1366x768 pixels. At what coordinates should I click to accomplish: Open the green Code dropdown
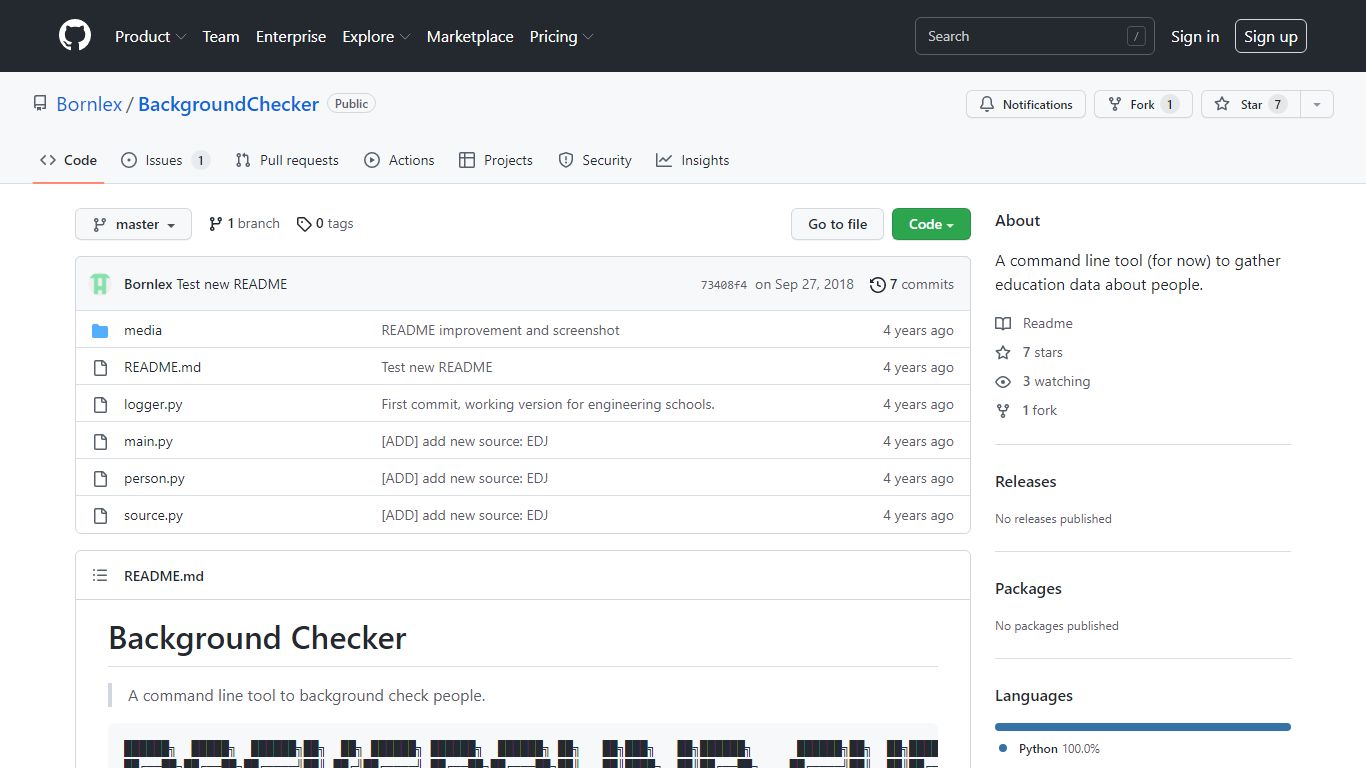[x=931, y=224]
